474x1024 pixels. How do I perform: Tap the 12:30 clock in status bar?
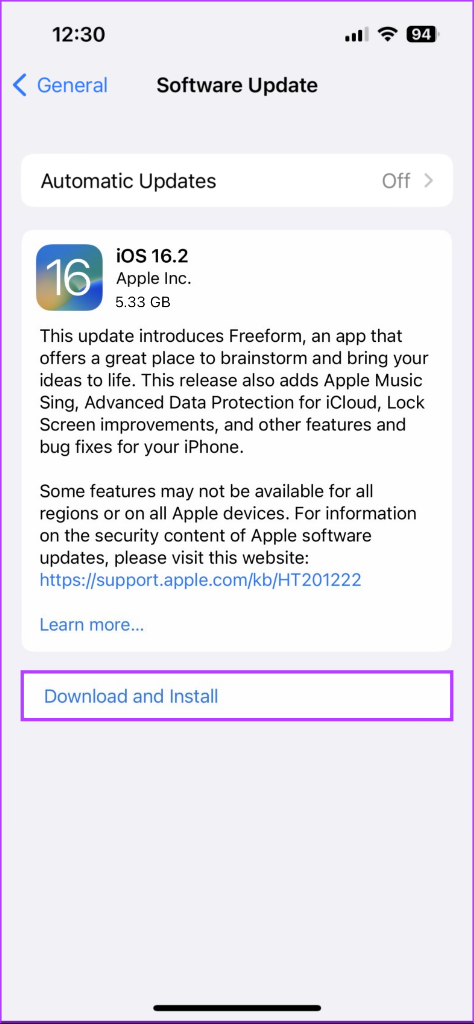(x=80, y=35)
